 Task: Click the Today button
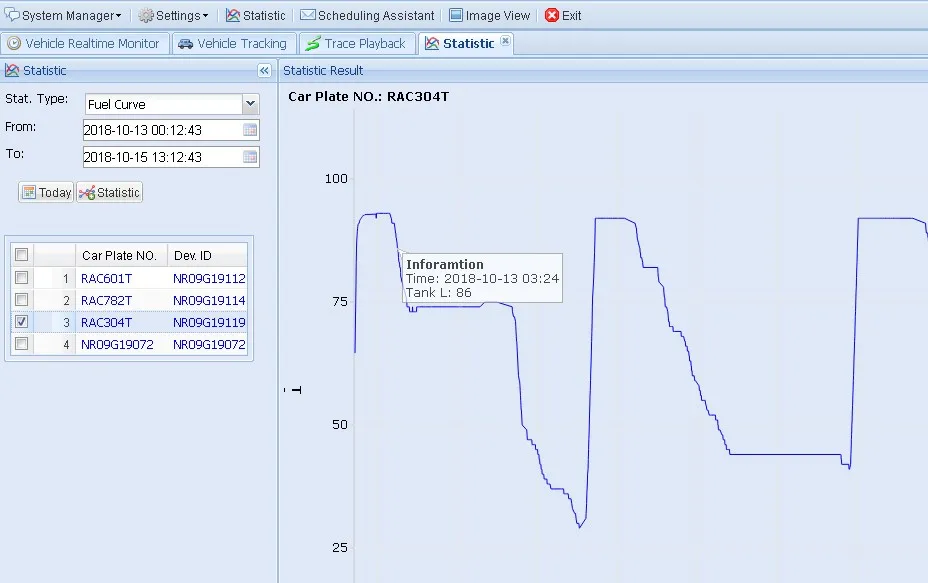[x=46, y=193]
